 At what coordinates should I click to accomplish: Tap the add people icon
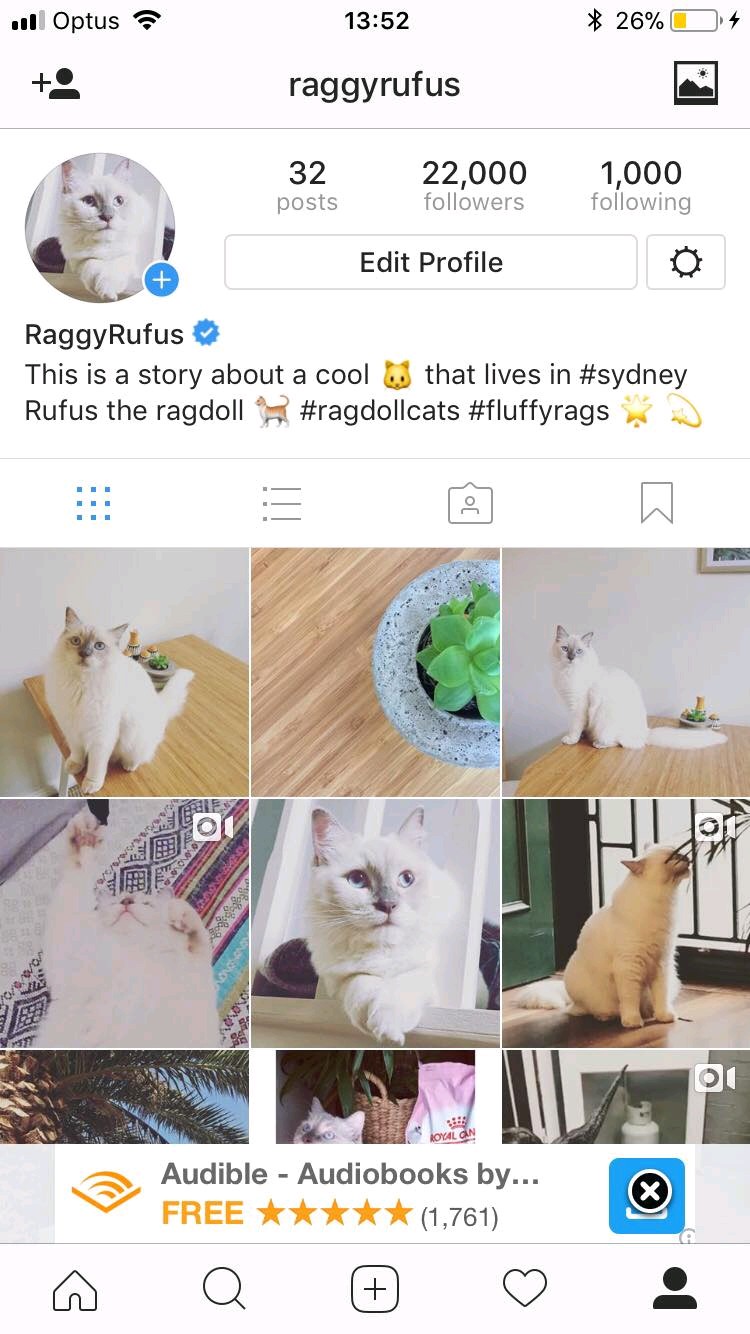(56, 84)
